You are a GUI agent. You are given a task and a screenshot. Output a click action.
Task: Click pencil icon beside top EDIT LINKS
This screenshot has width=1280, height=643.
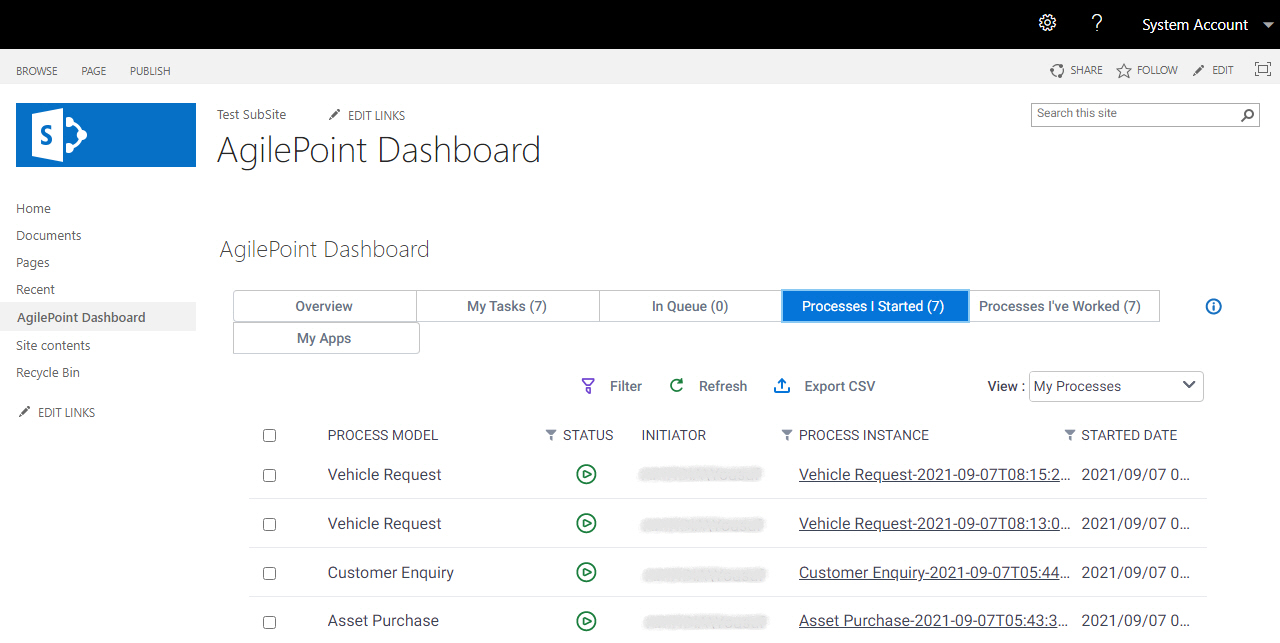coord(335,115)
